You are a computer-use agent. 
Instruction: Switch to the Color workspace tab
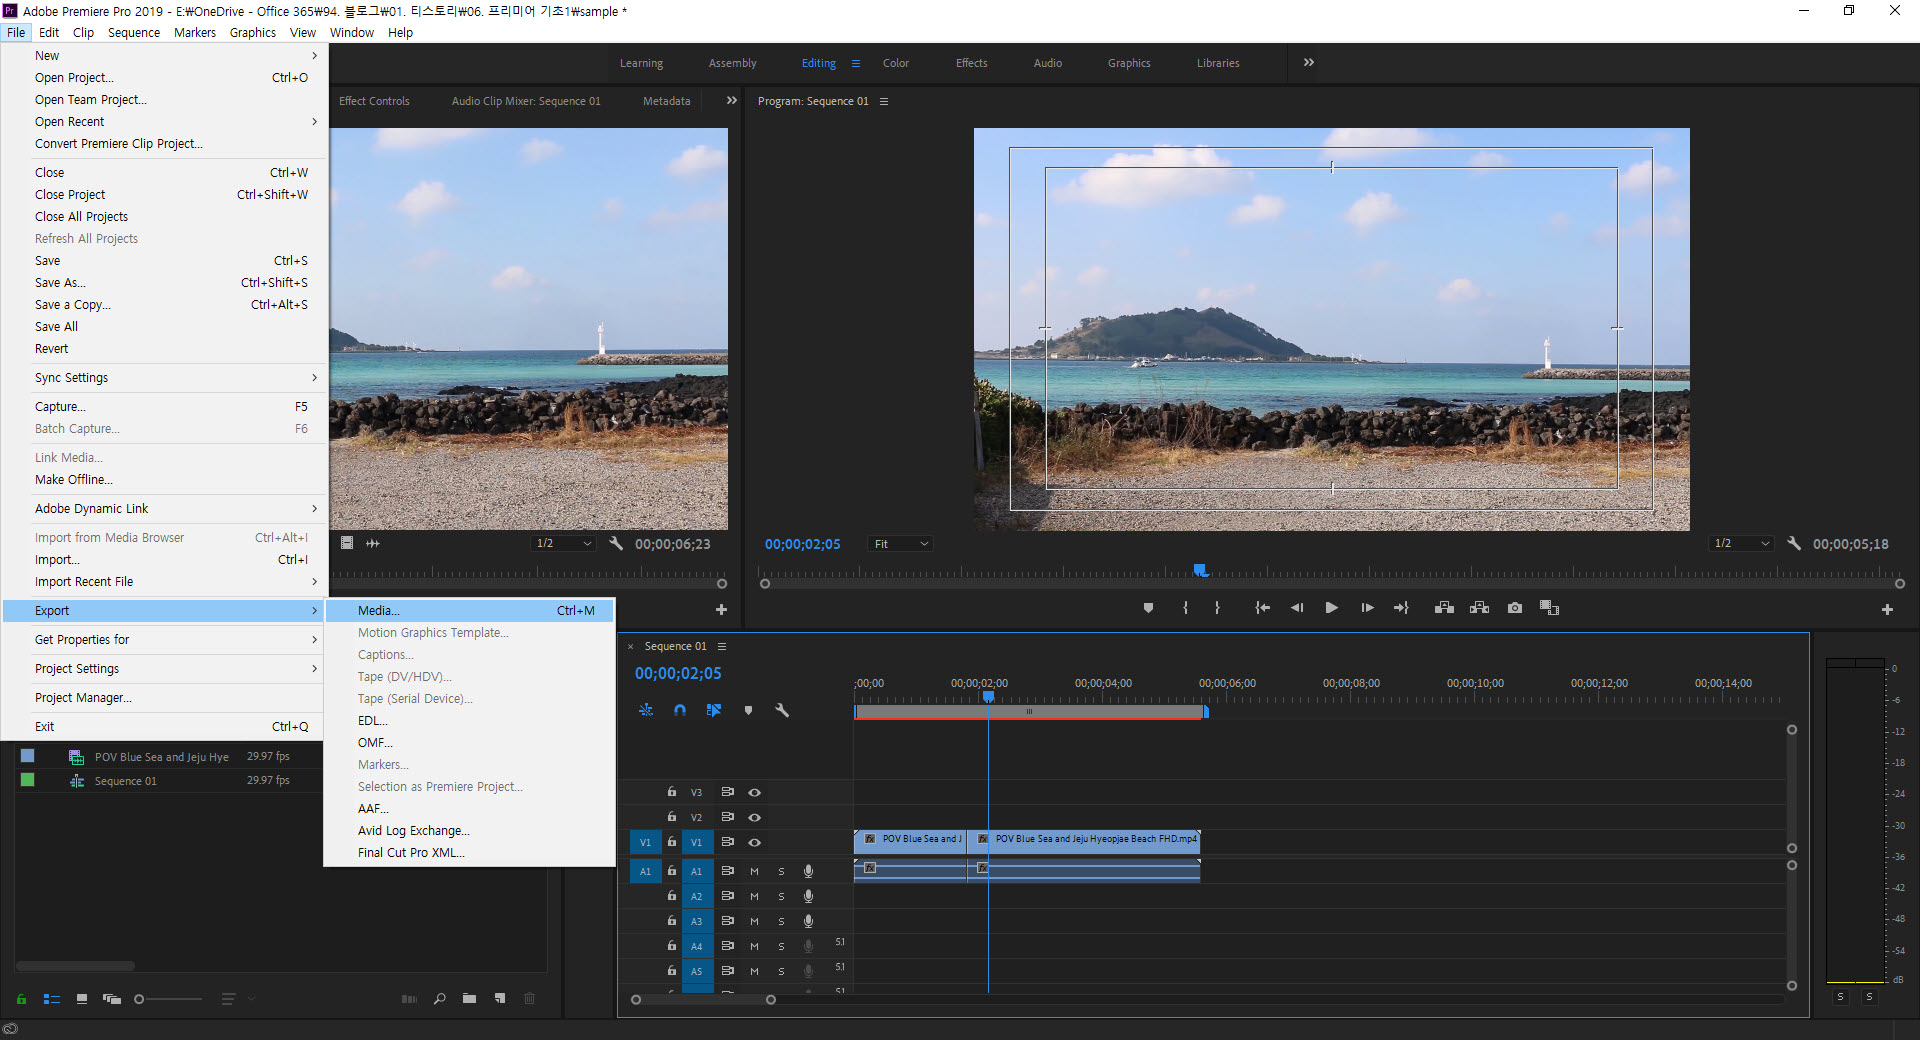pyautogui.click(x=895, y=63)
